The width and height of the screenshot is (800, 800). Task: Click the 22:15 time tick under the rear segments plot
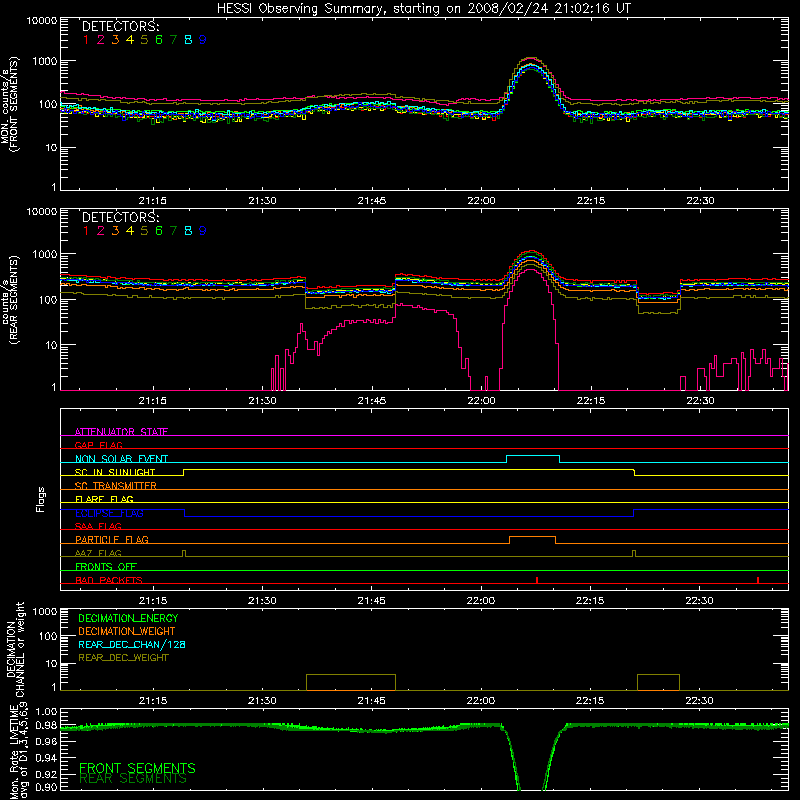pyautogui.click(x=591, y=401)
